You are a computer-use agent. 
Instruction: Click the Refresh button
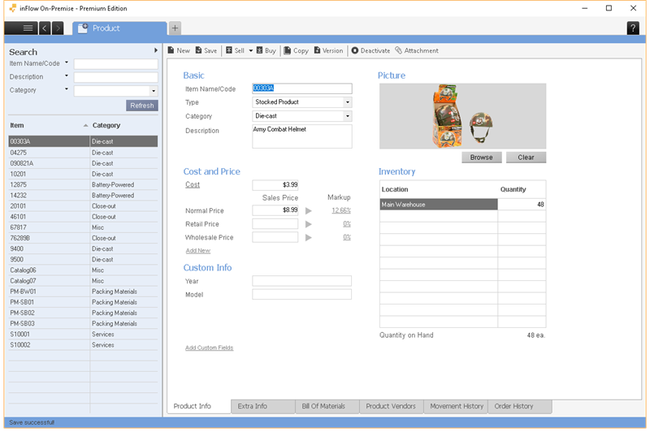tap(142, 106)
